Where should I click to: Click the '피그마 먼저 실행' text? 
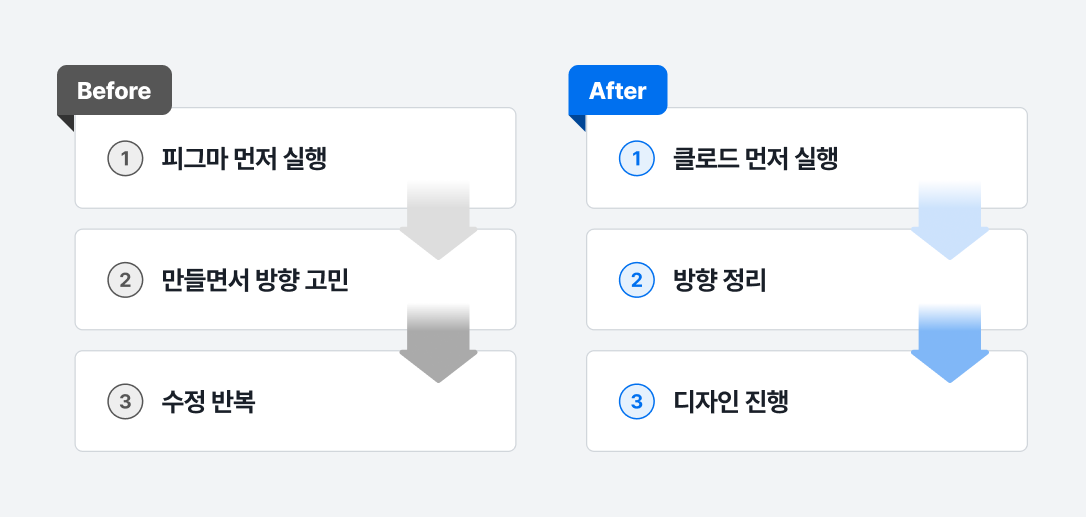pos(244,159)
